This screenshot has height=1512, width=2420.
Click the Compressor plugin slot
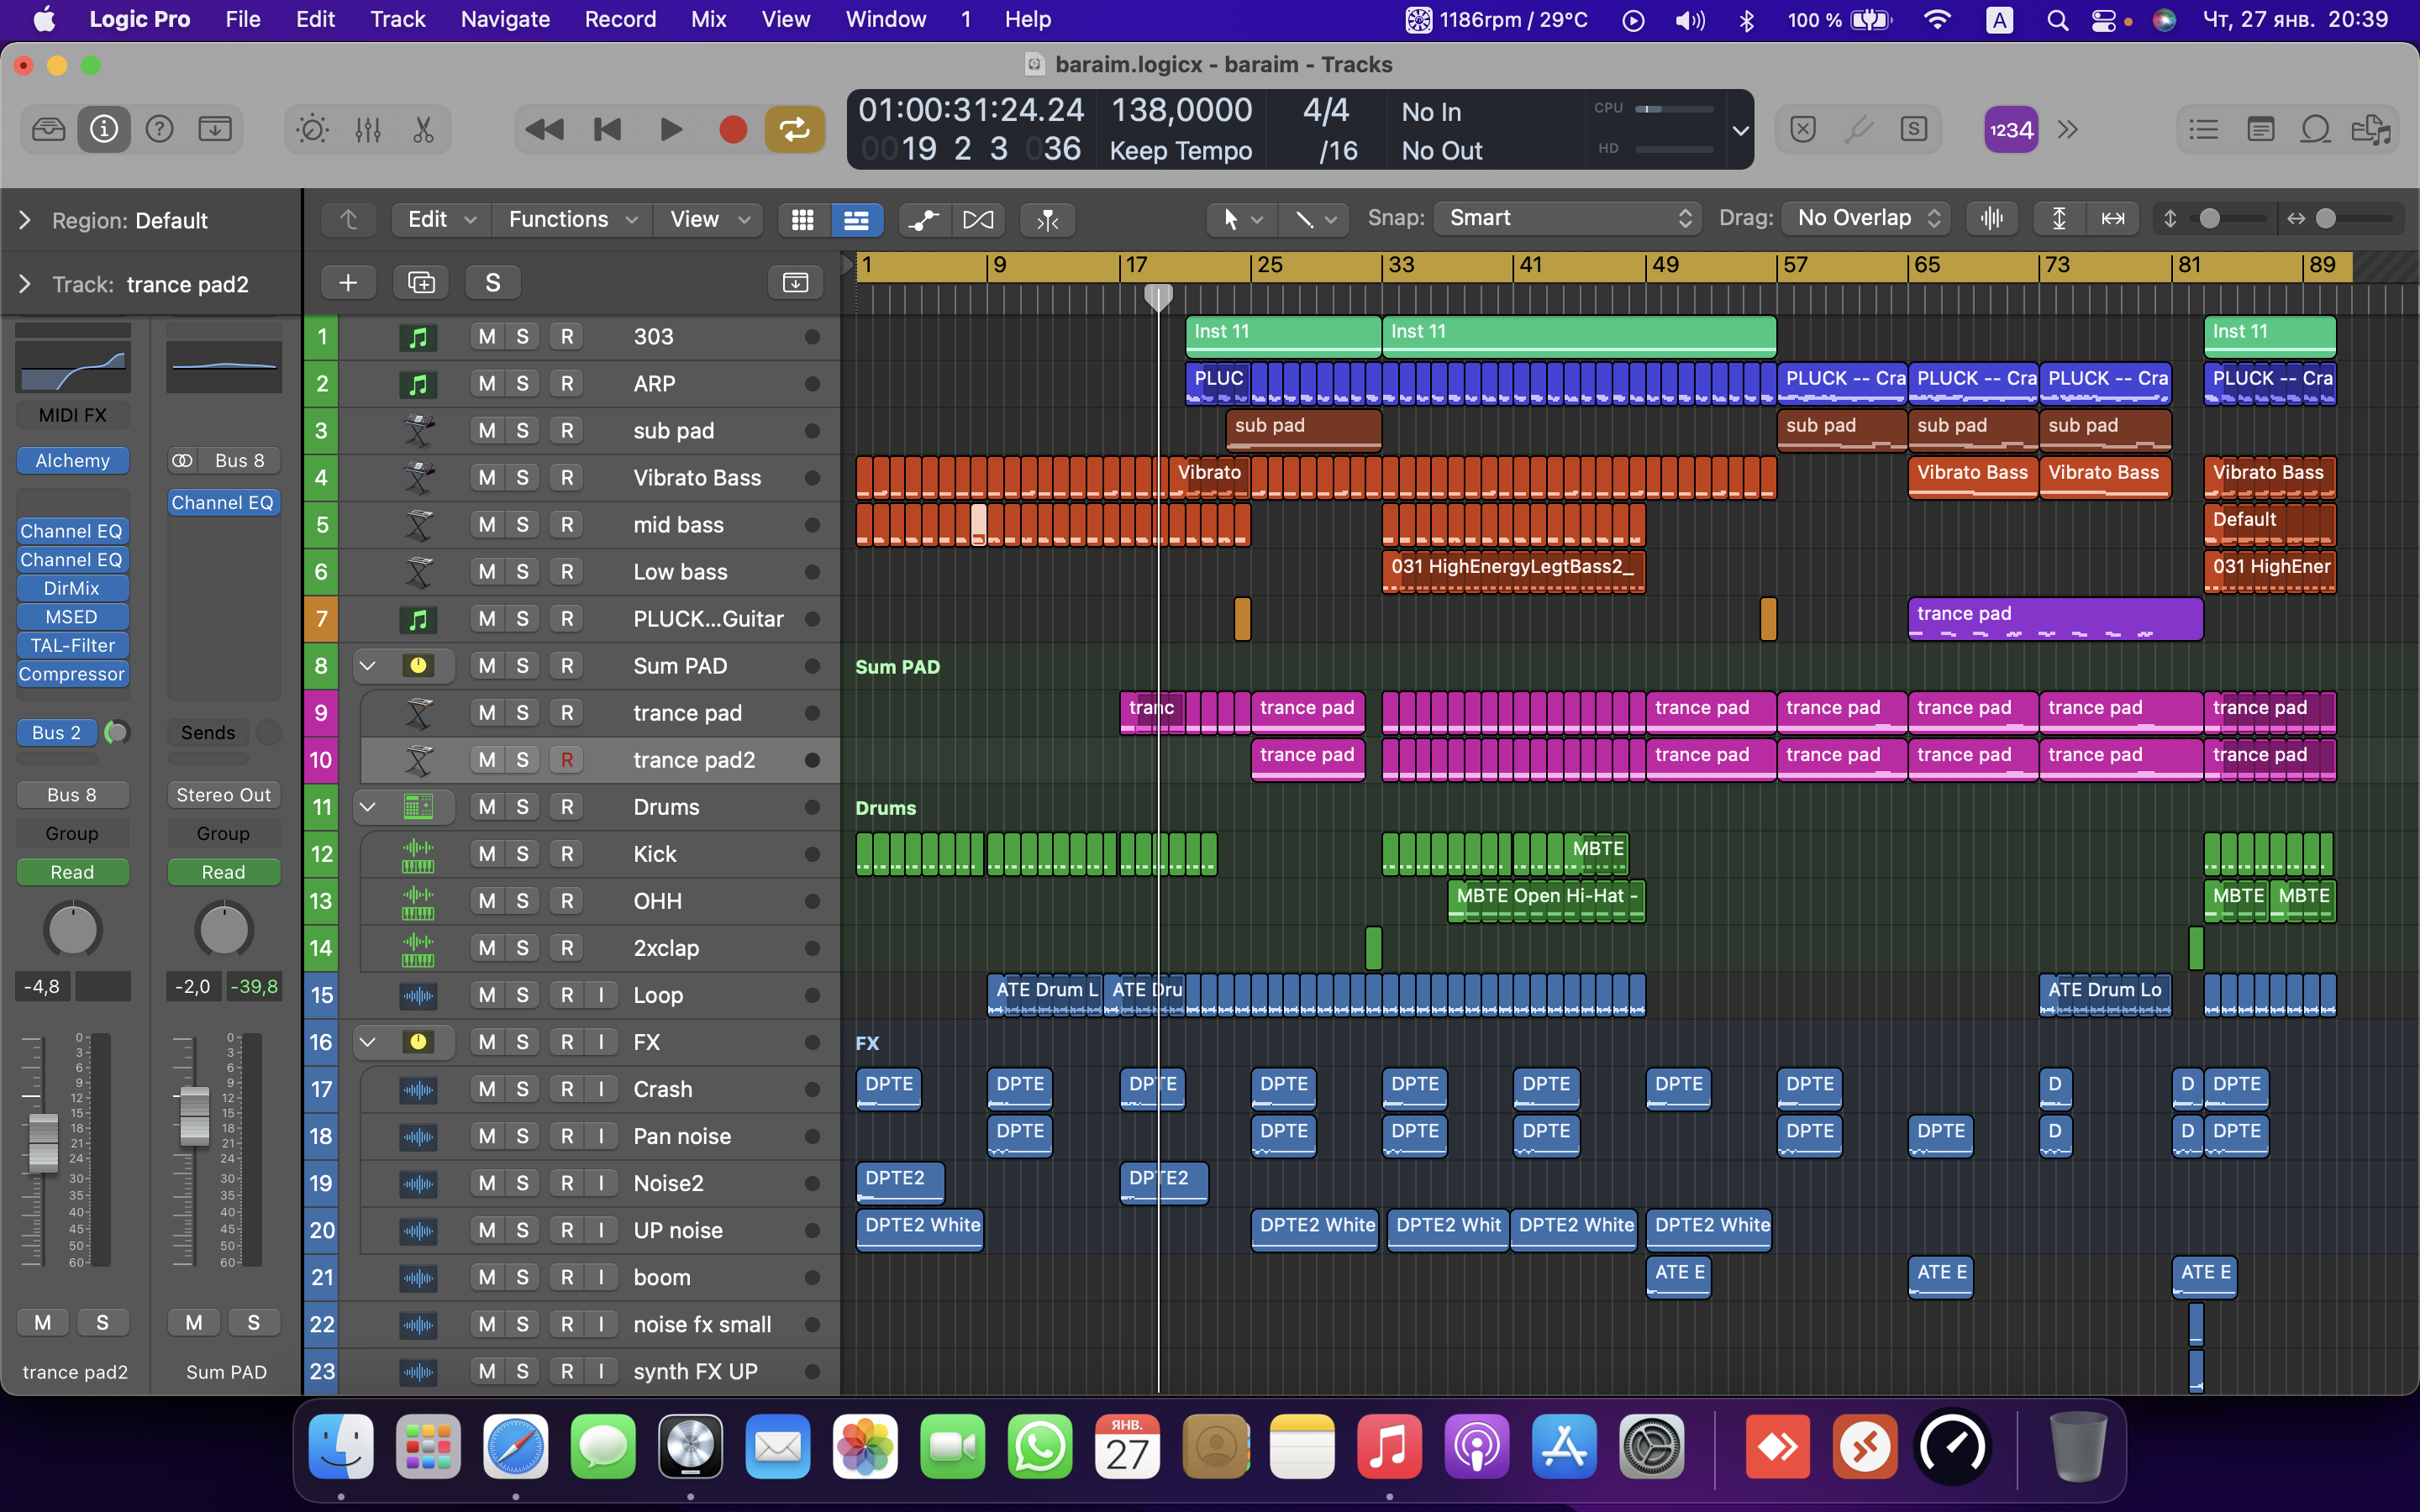click(72, 674)
